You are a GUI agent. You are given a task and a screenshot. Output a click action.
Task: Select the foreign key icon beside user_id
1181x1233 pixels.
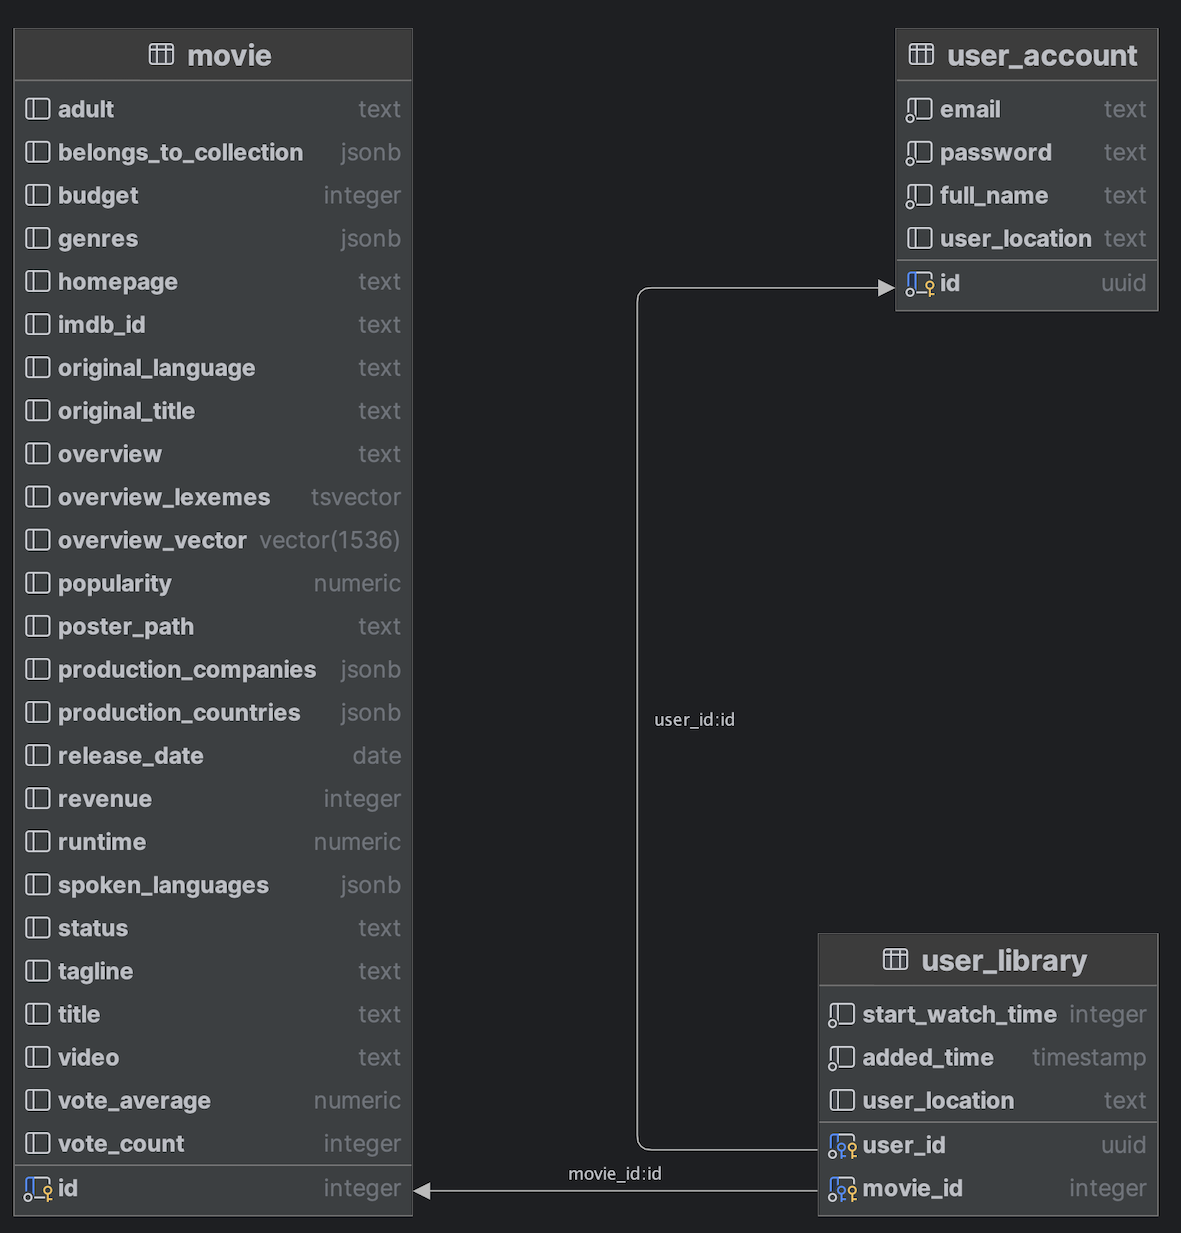[x=842, y=1145]
